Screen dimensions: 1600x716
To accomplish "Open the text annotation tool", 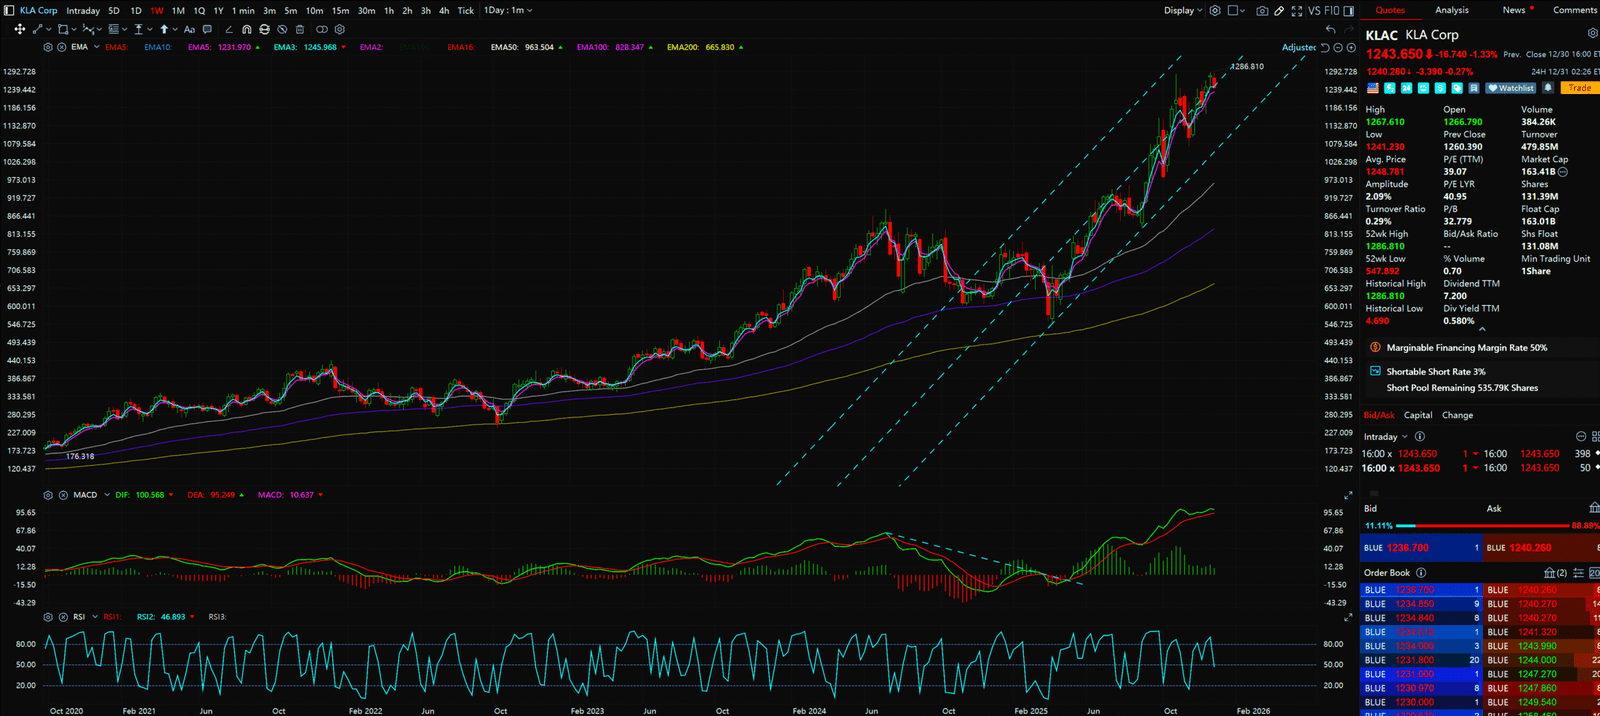I will [189, 30].
